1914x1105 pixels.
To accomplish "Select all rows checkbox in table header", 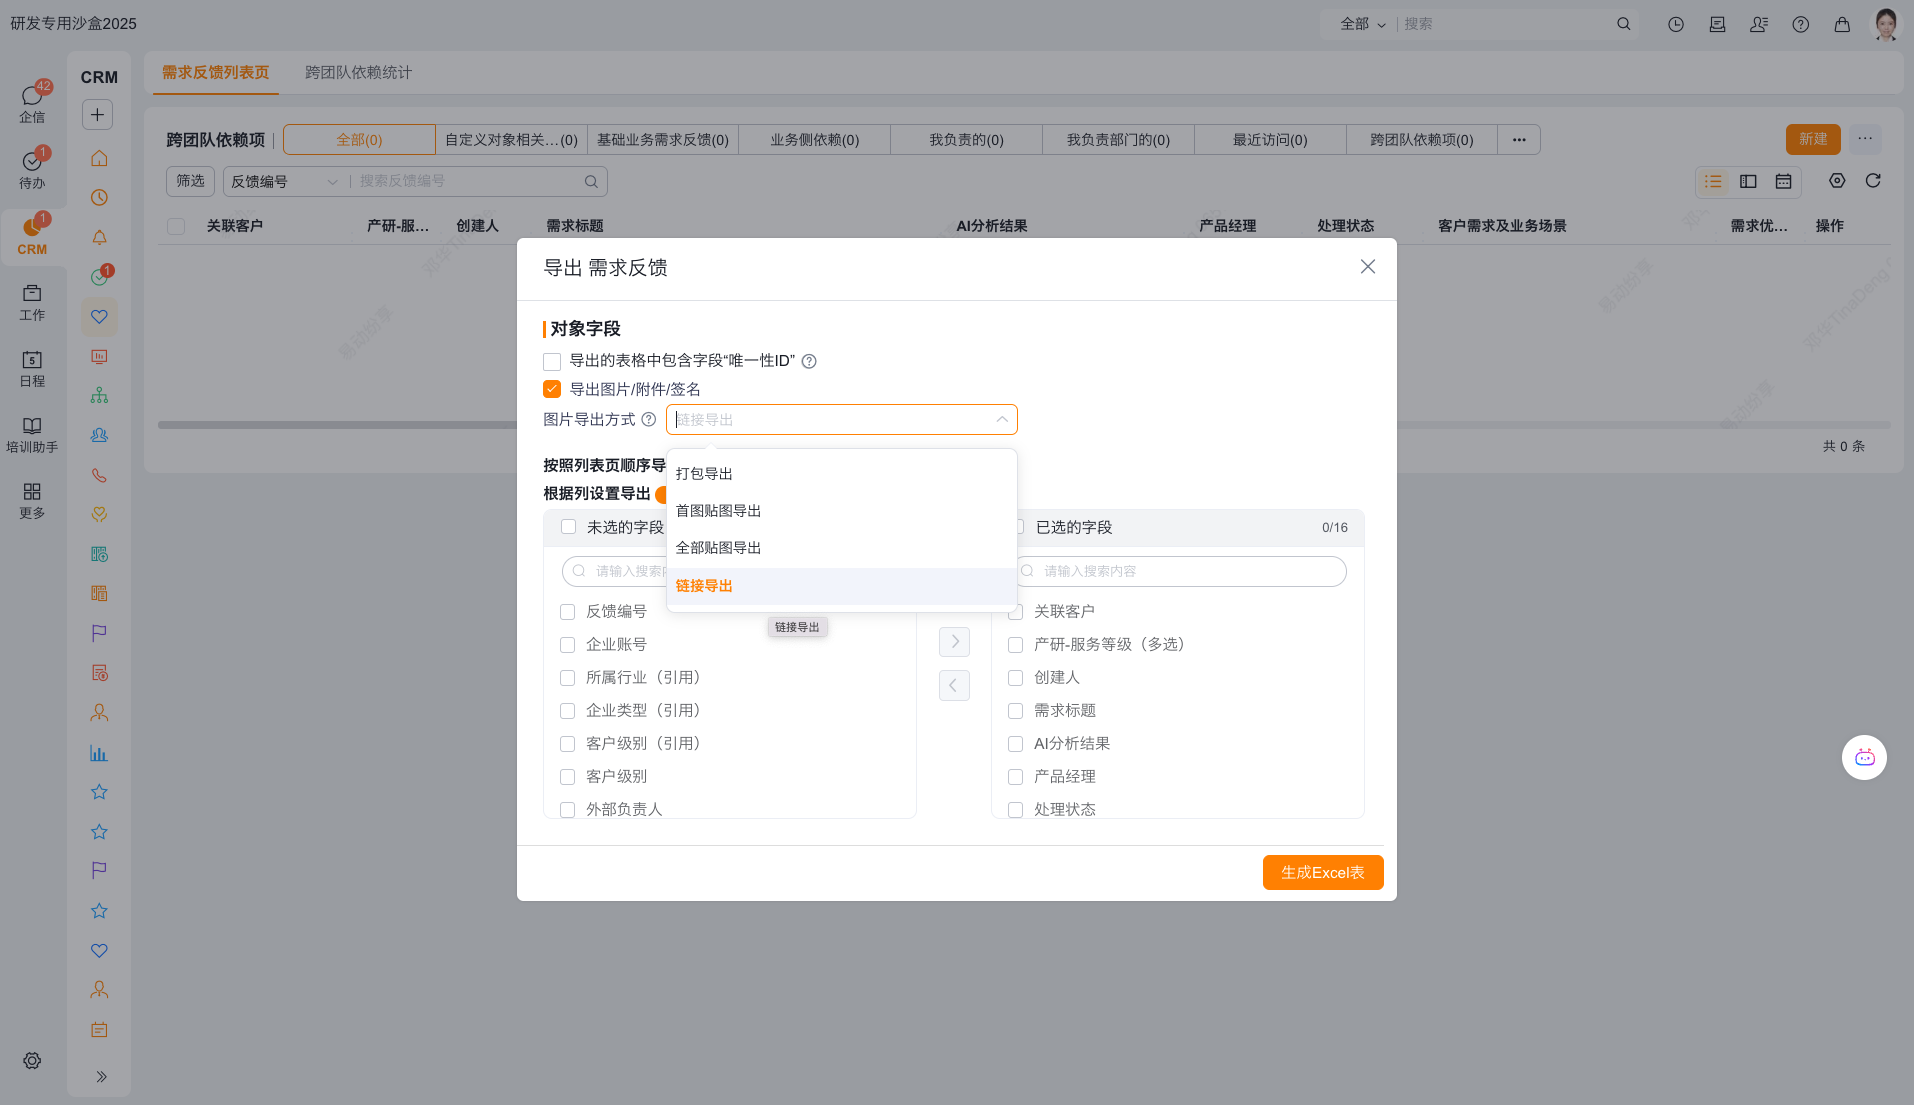I will tap(176, 227).
